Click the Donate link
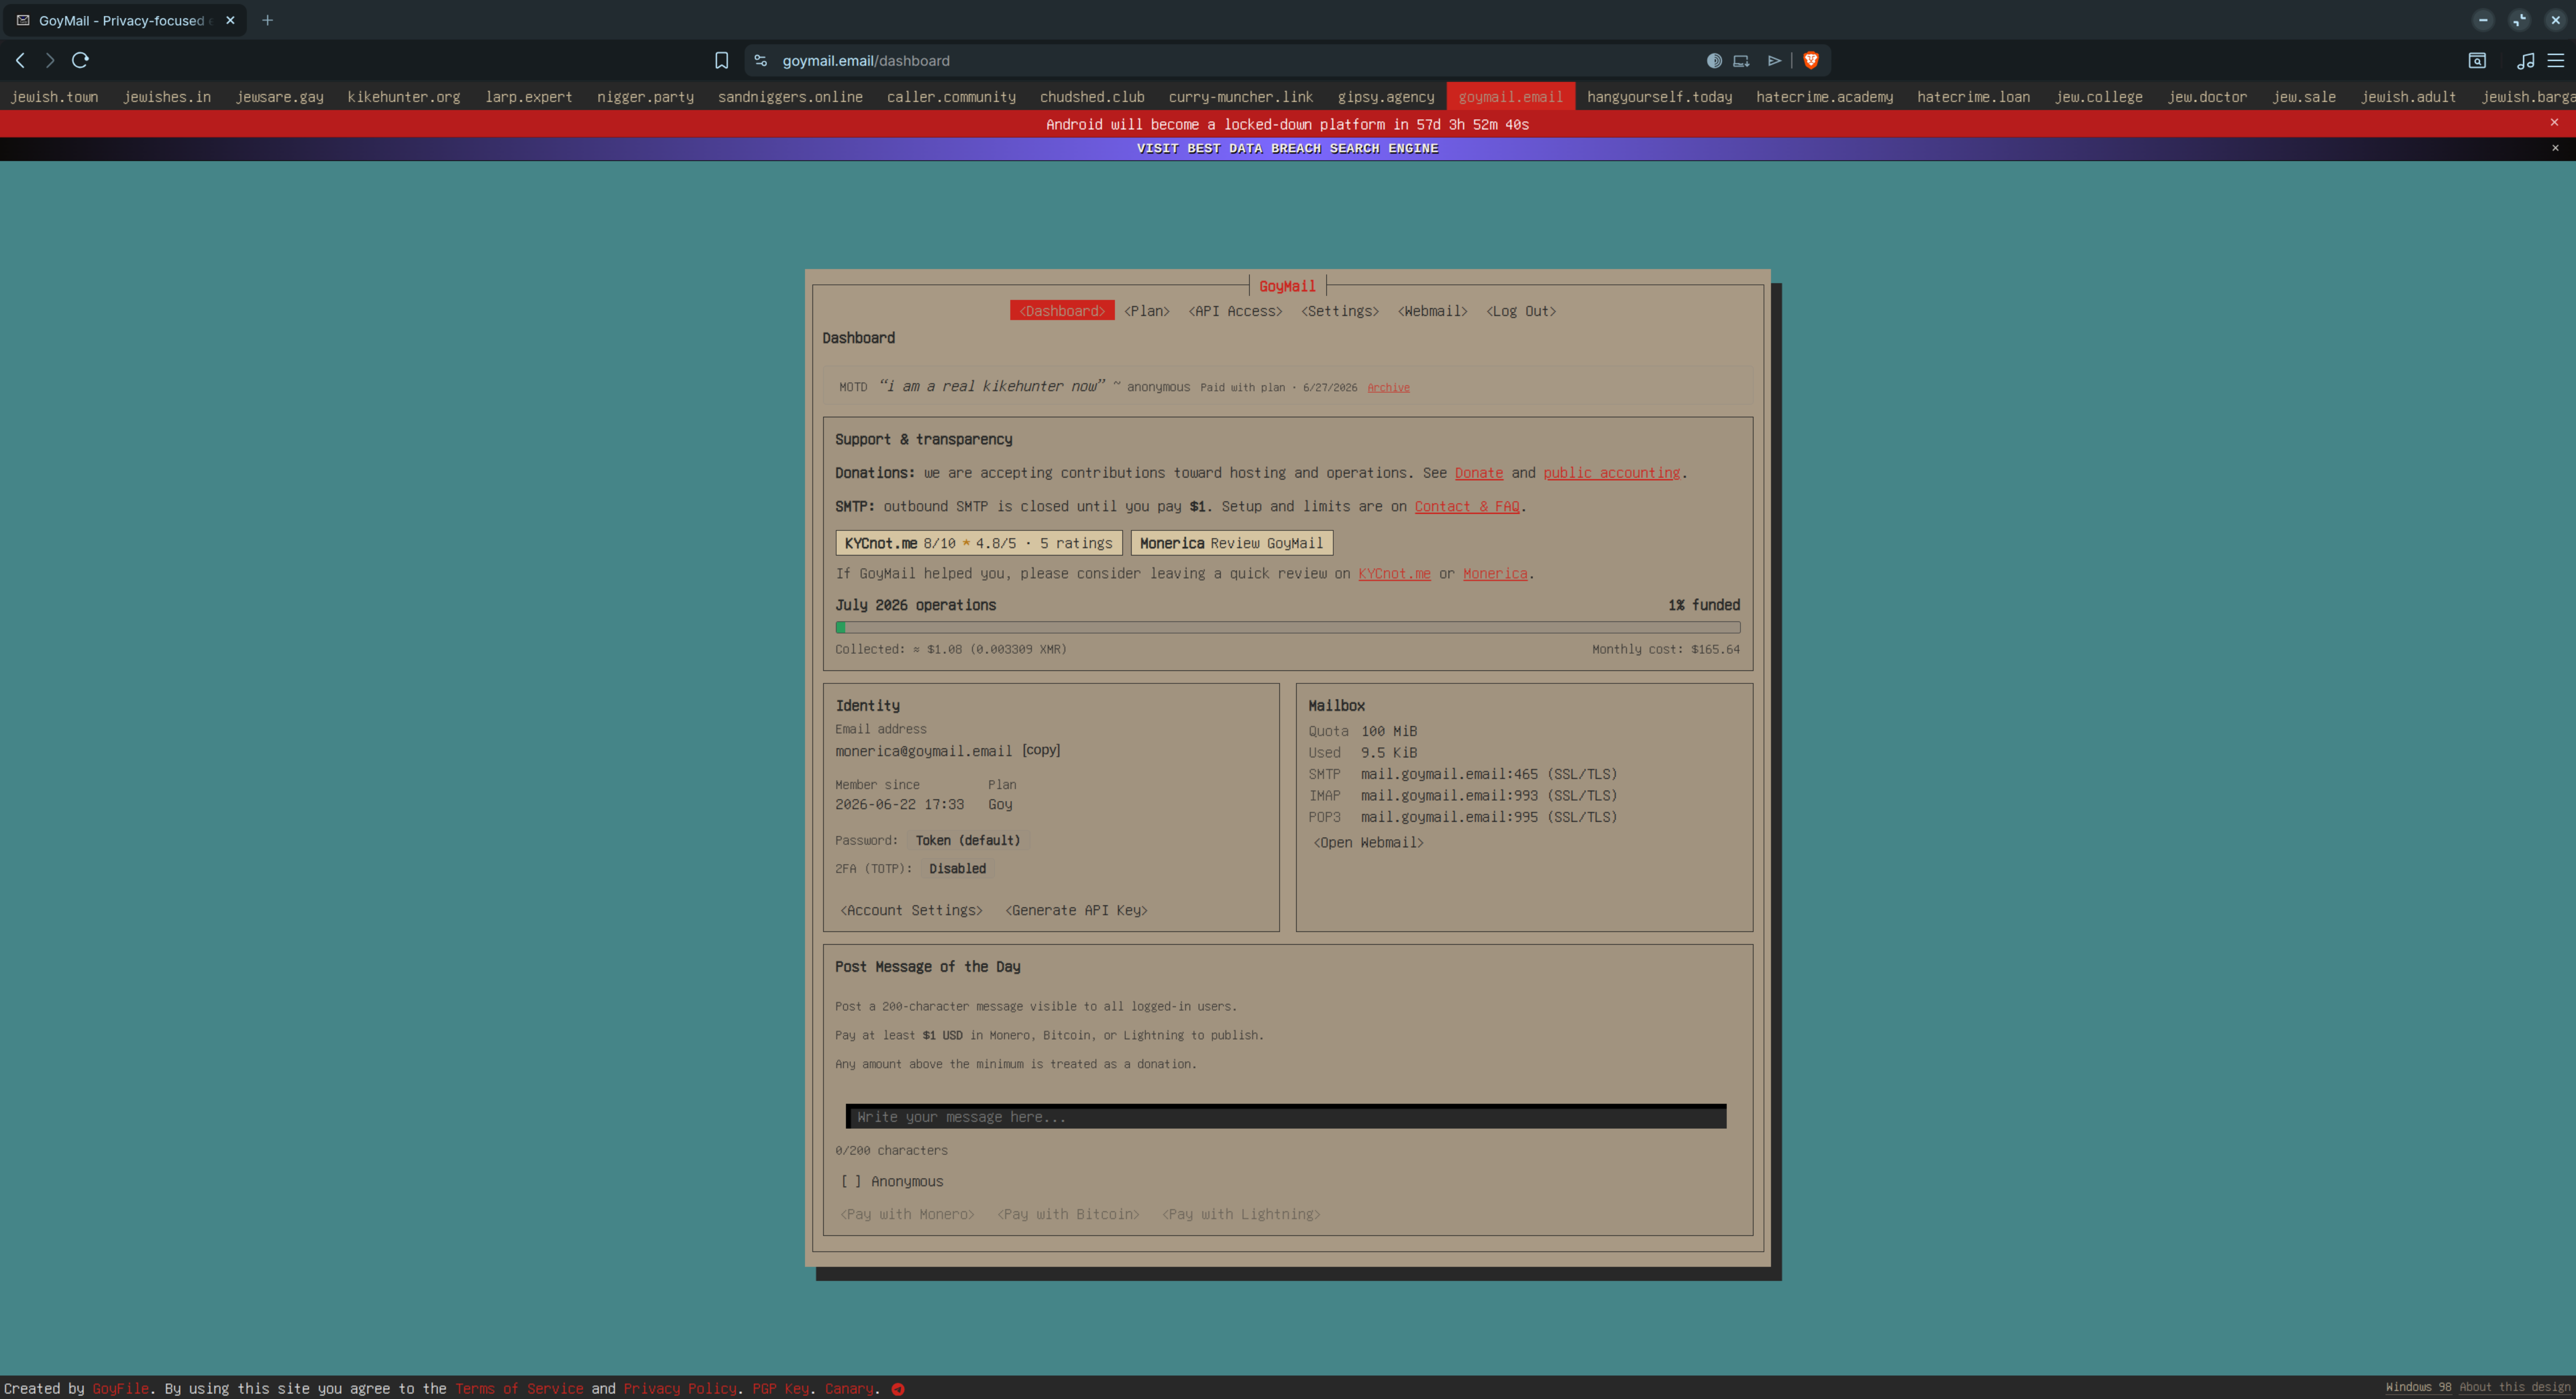2576x1399 pixels. click(x=1478, y=473)
